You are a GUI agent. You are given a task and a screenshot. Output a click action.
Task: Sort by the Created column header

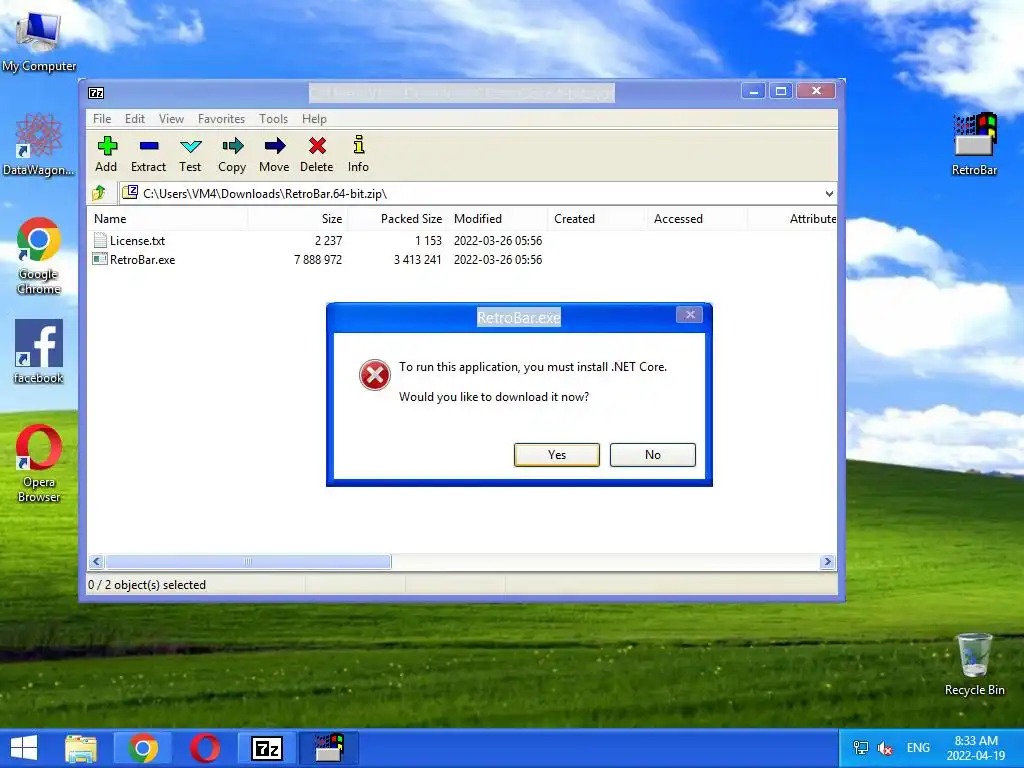pos(598,219)
